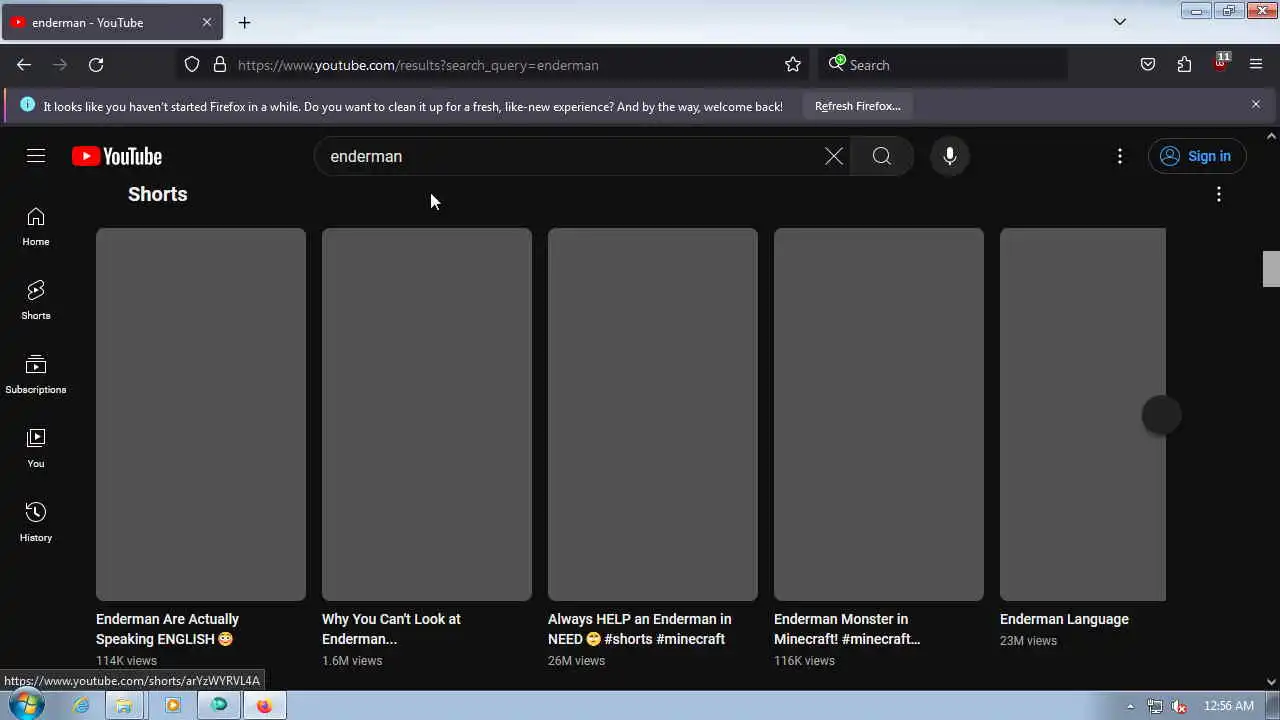The width and height of the screenshot is (1280, 720).
Task: Click the muted volume tray icon
Action: (1180, 706)
